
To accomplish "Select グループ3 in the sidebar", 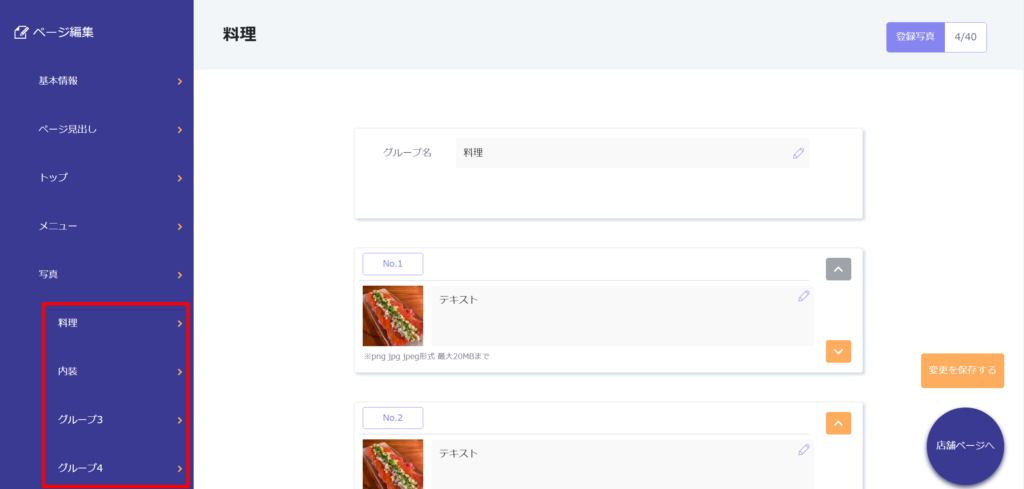I will tap(115, 419).
